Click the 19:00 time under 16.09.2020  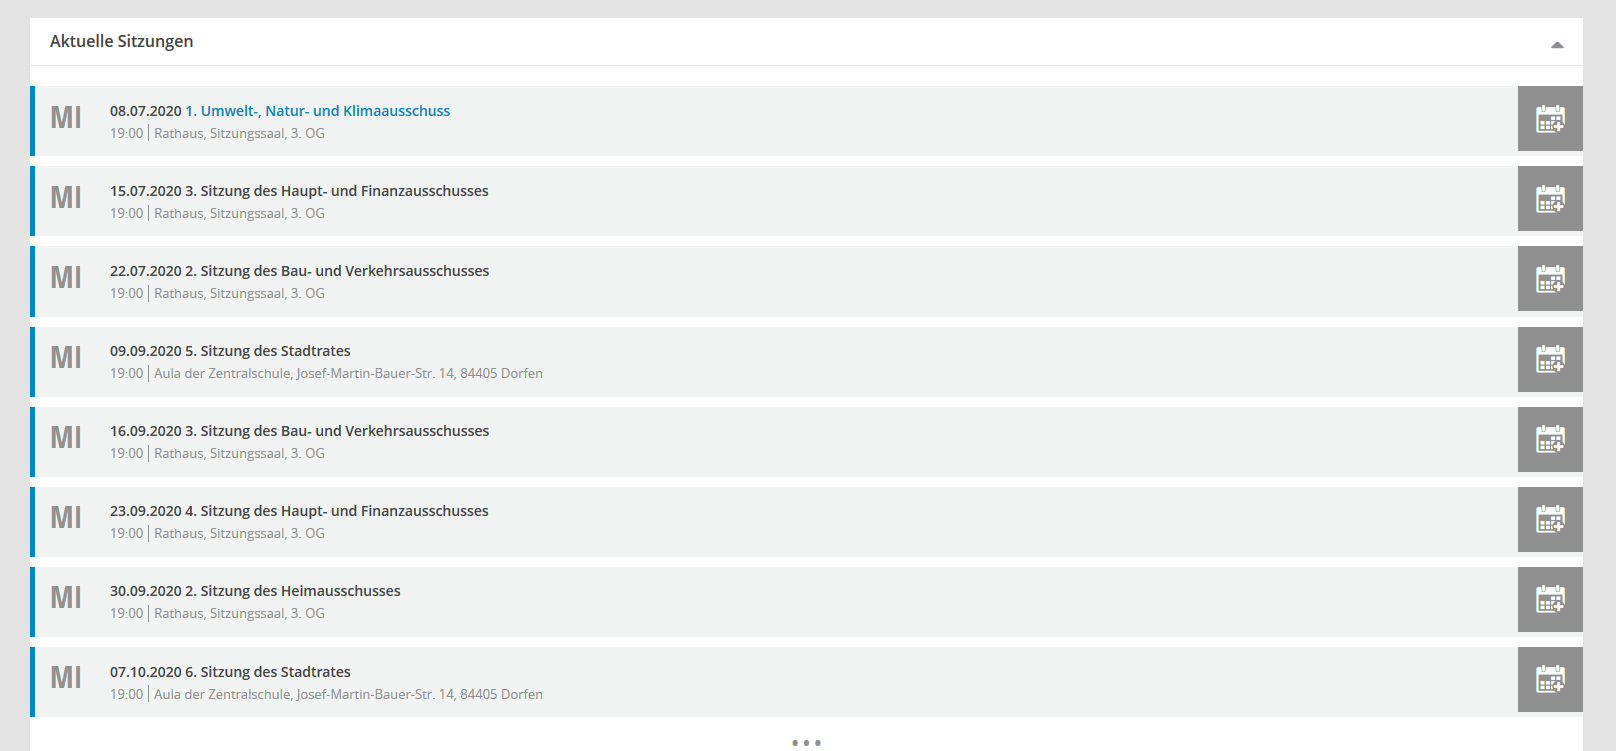click(x=127, y=453)
